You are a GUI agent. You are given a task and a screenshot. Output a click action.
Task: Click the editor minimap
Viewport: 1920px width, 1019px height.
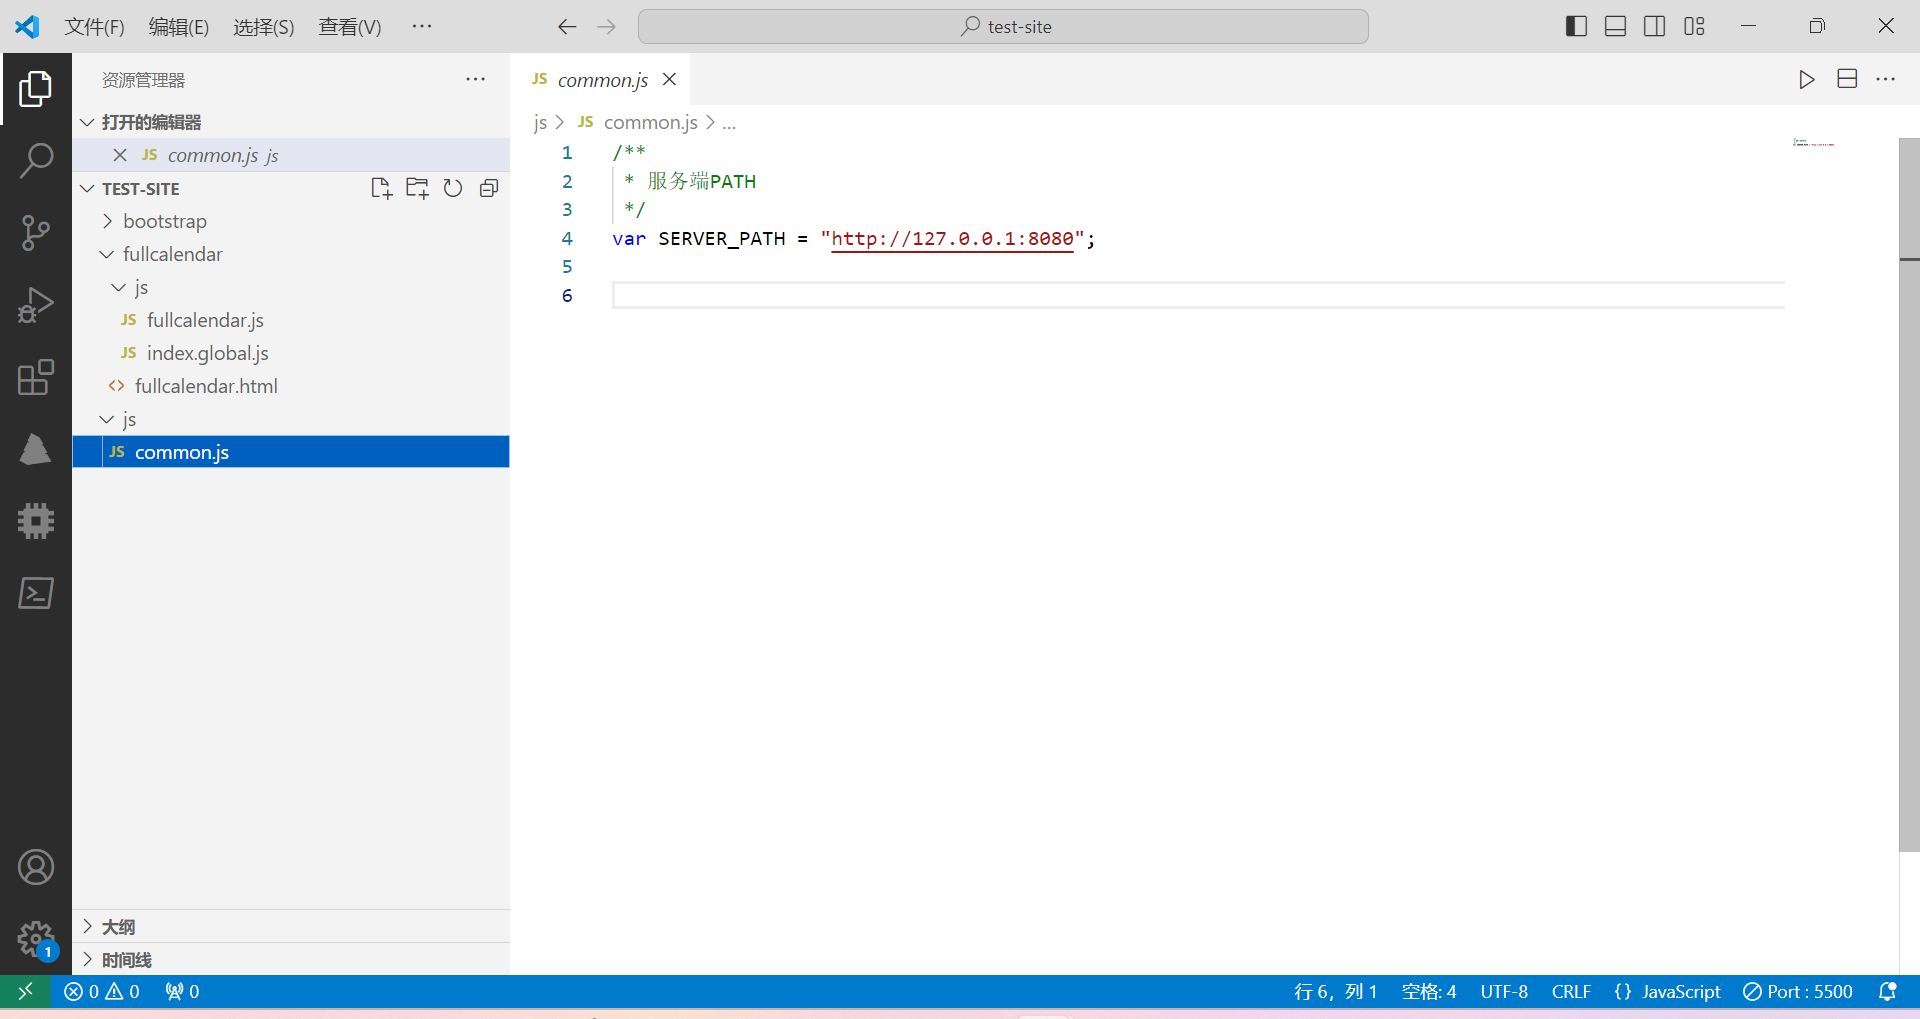(x=1814, y=143)
